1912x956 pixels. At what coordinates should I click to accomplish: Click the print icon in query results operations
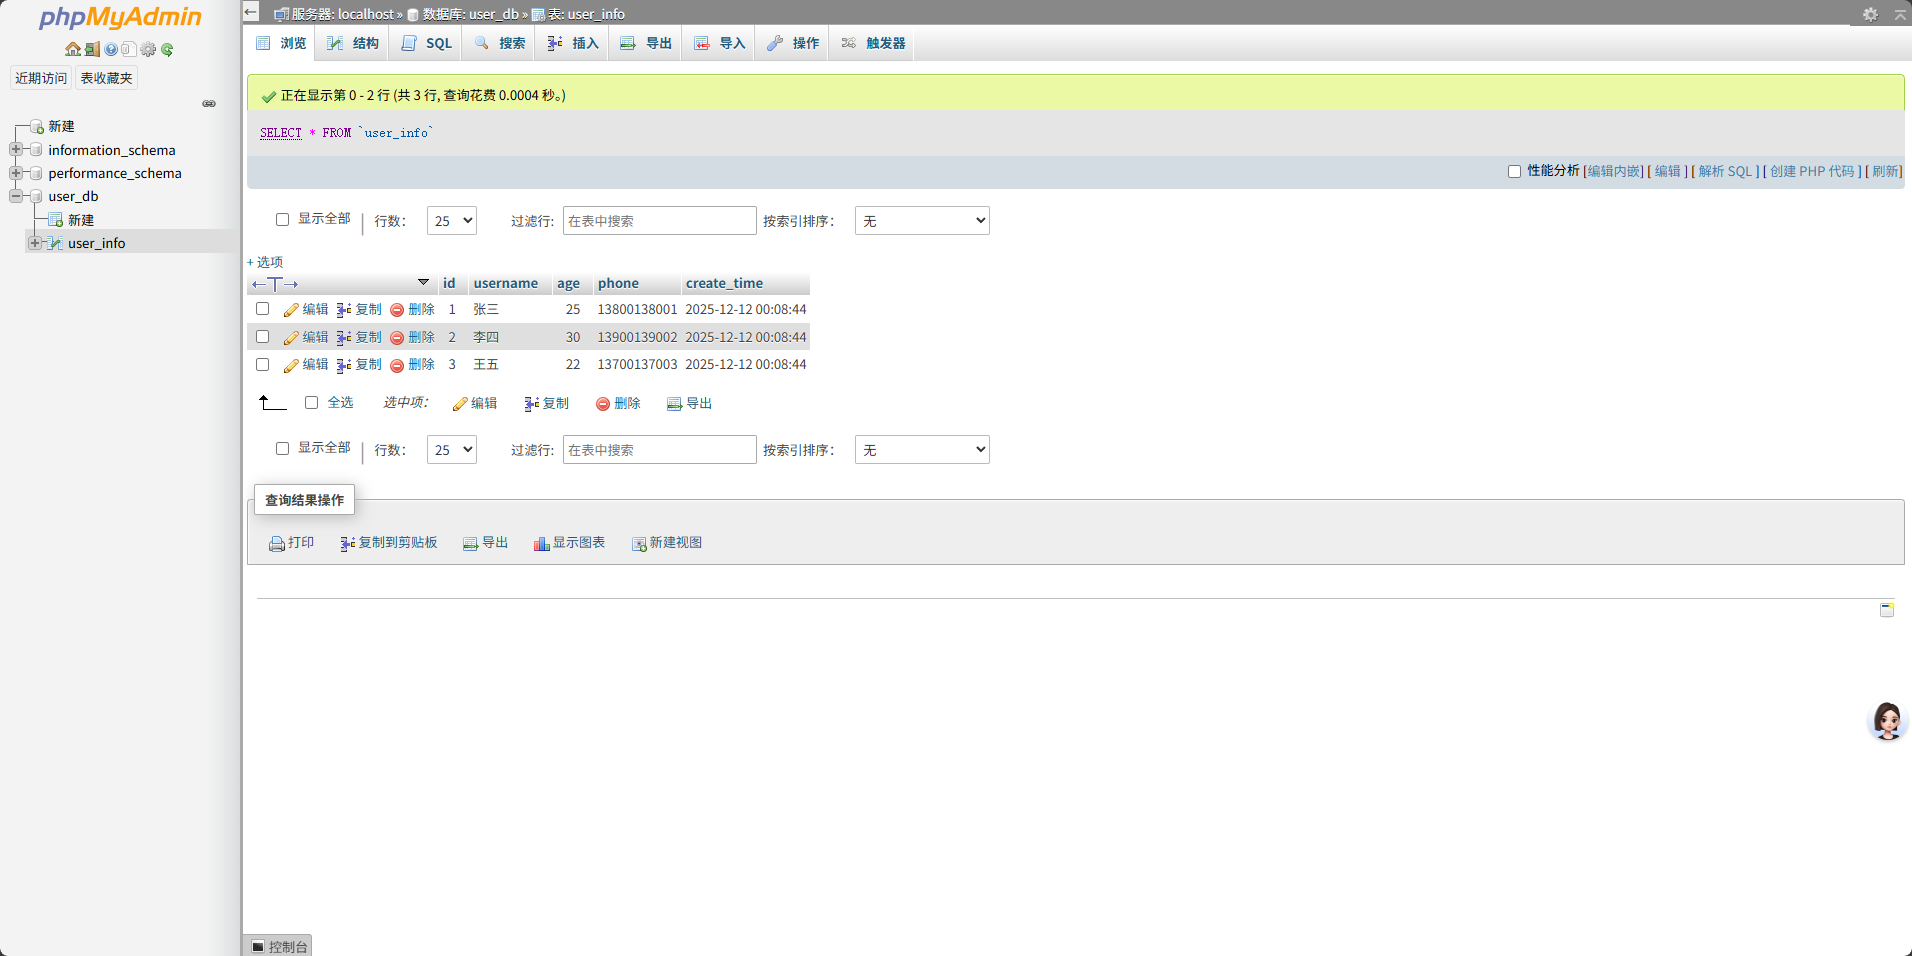(277, 543)
